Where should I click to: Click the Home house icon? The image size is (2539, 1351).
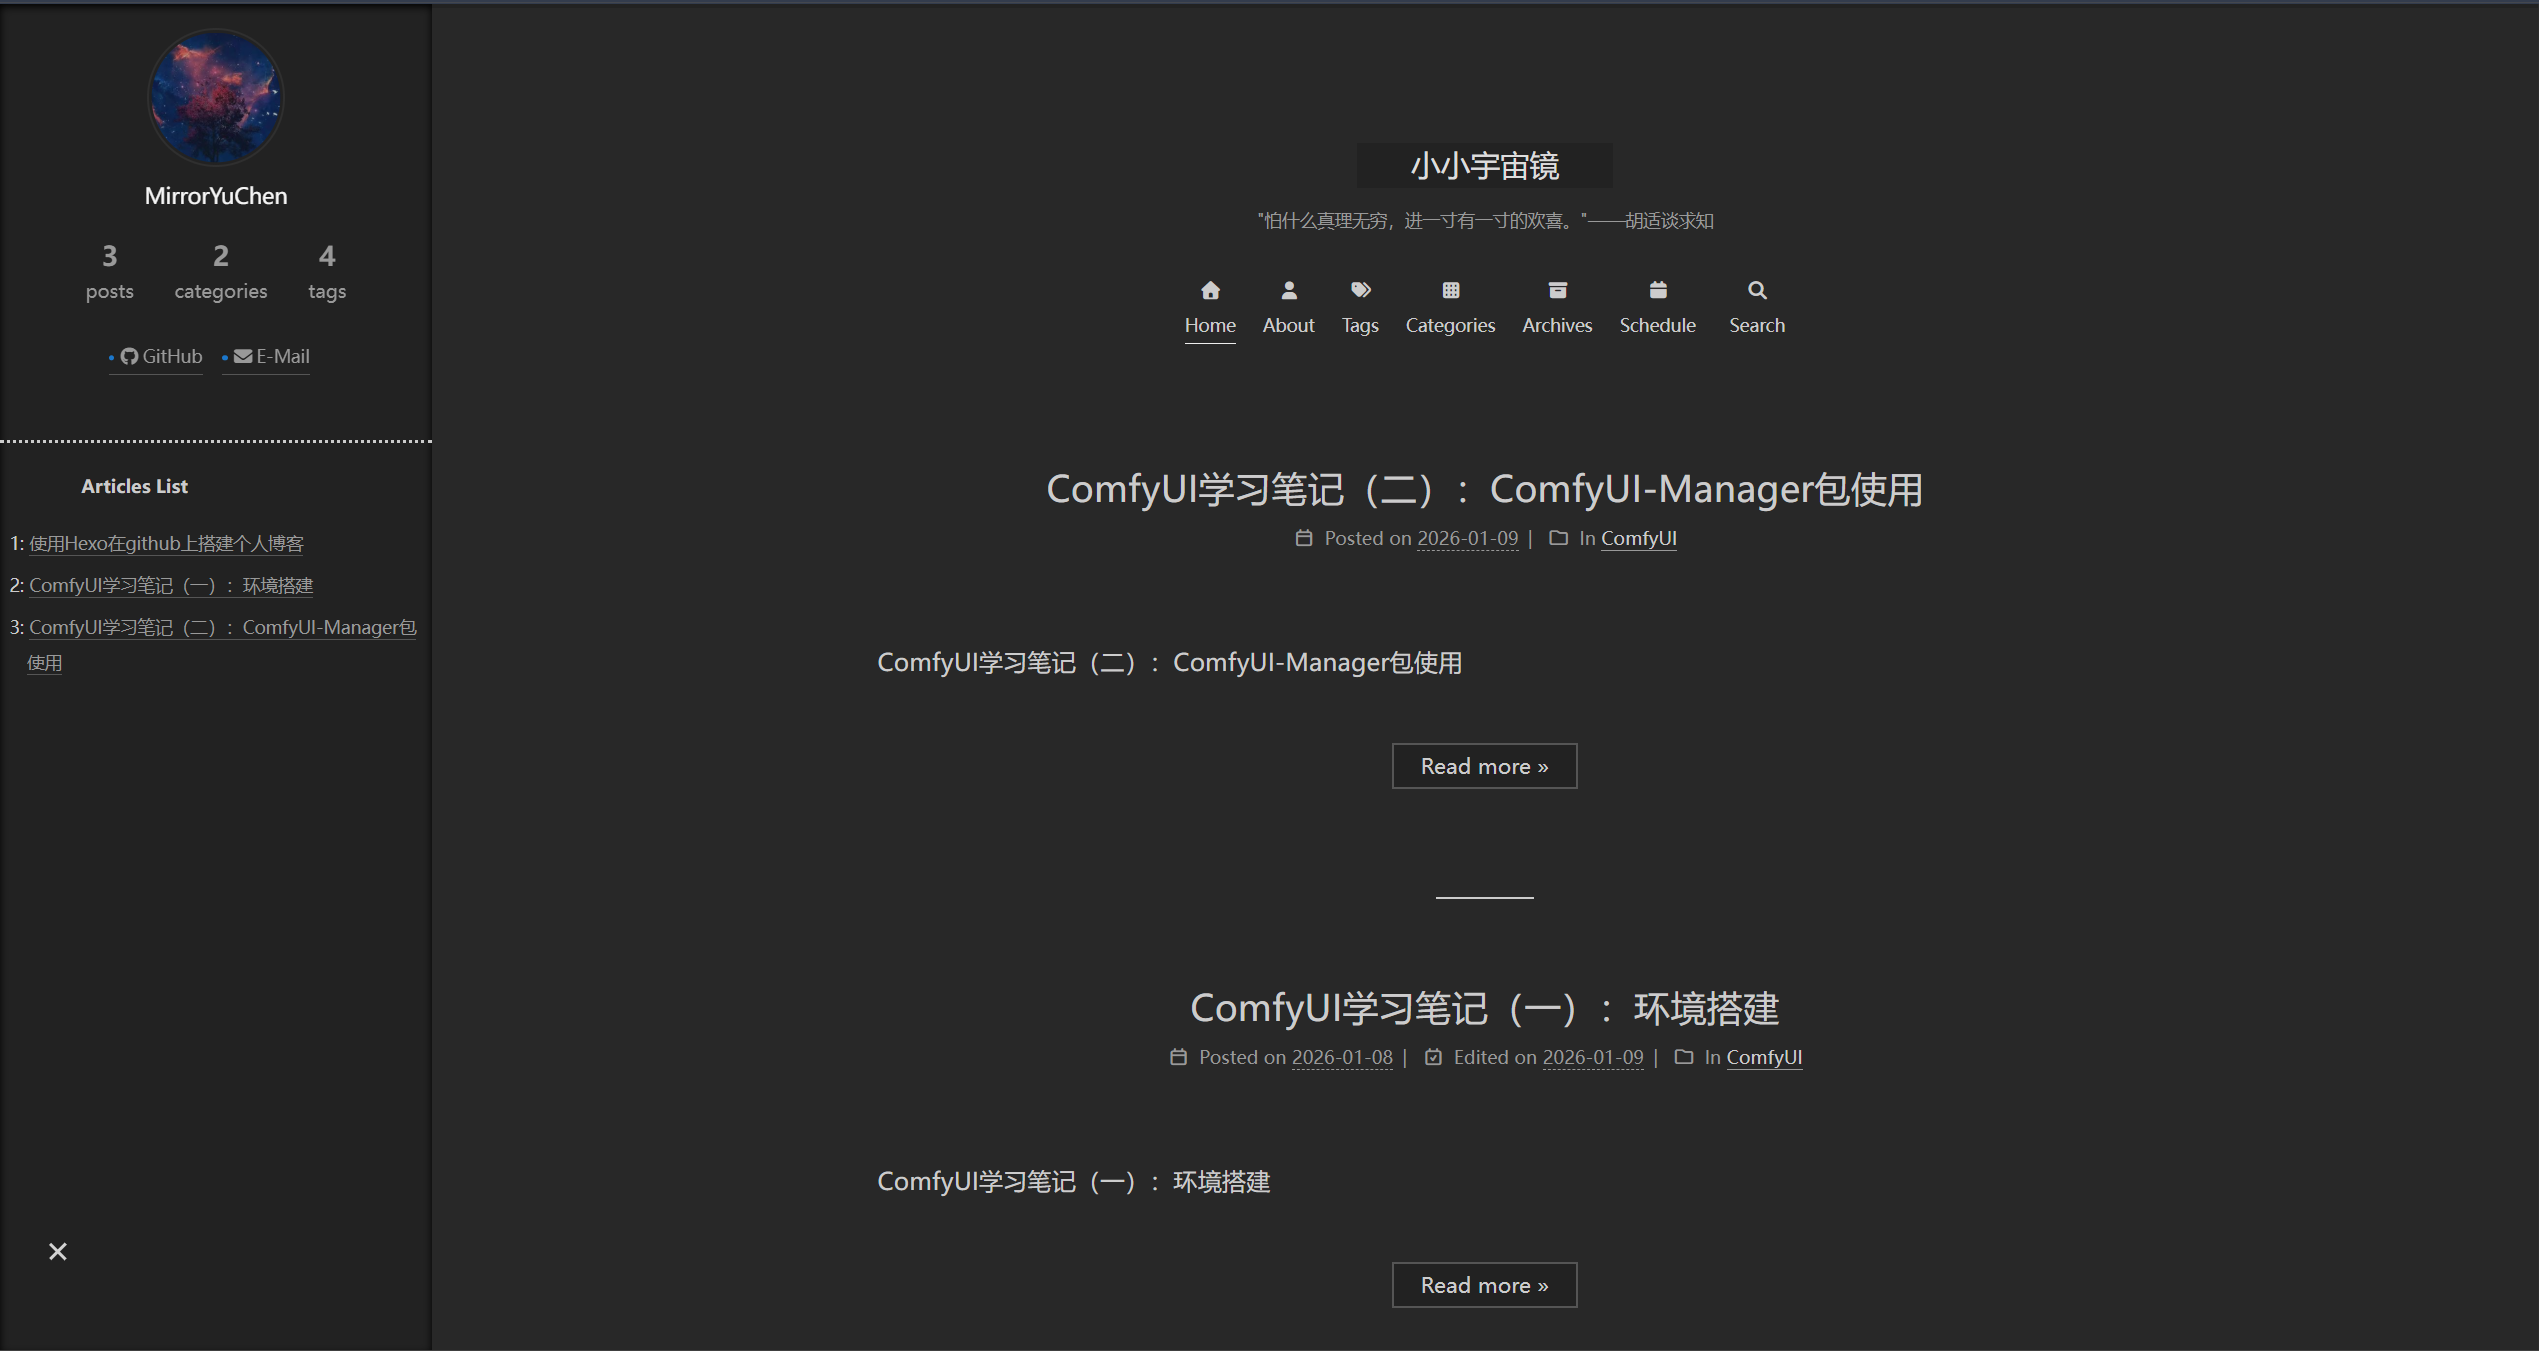click(1210, 291)
